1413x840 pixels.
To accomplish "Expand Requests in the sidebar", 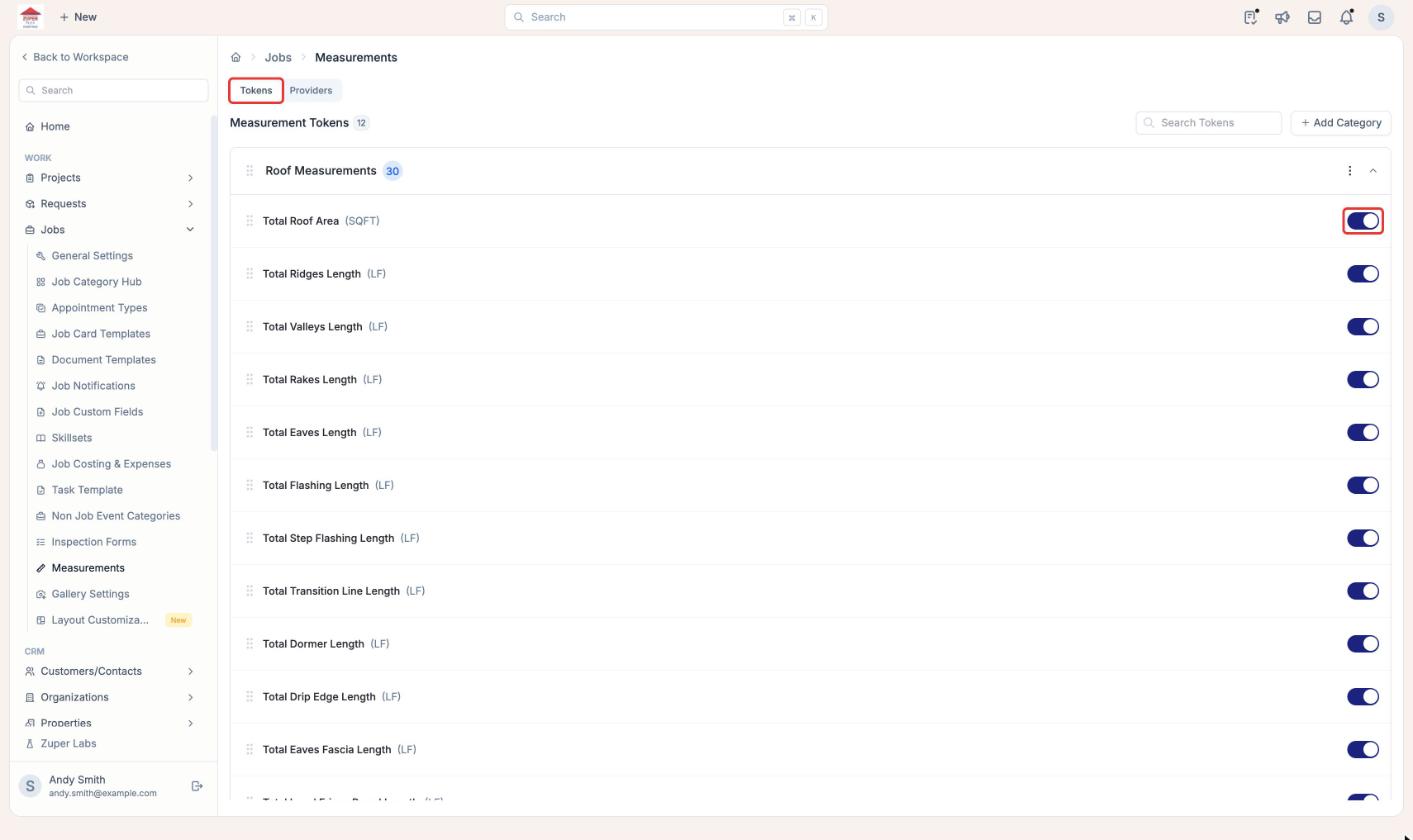I will point(190,204).
